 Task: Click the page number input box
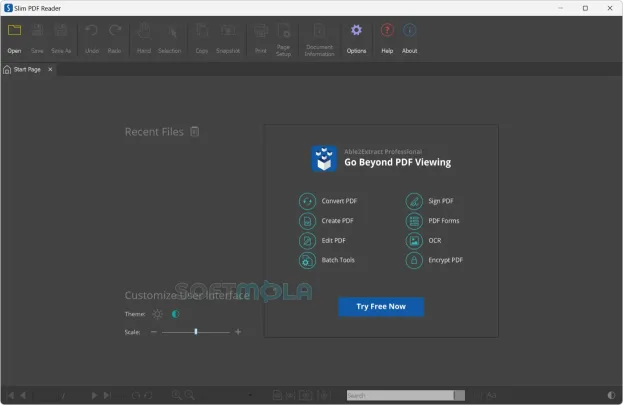point(46,395)
